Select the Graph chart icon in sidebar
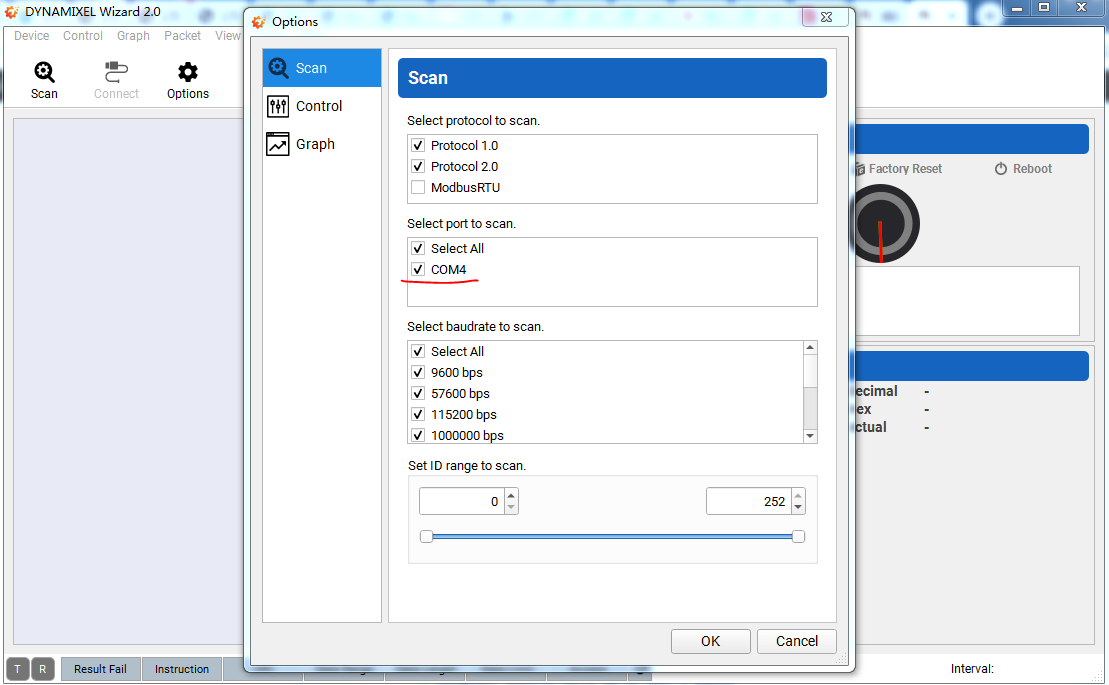1109x685 pixels. click(x=278, y=144)
